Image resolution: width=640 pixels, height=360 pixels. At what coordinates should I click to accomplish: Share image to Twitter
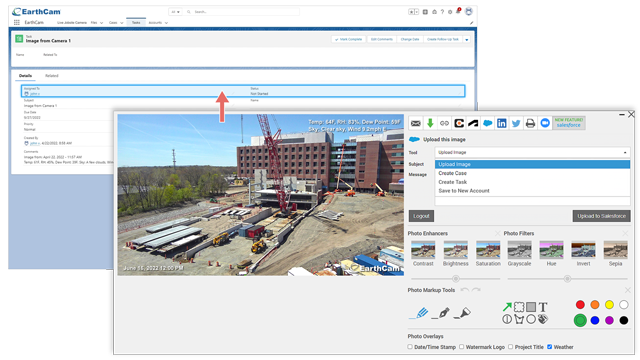pos(516,123)
